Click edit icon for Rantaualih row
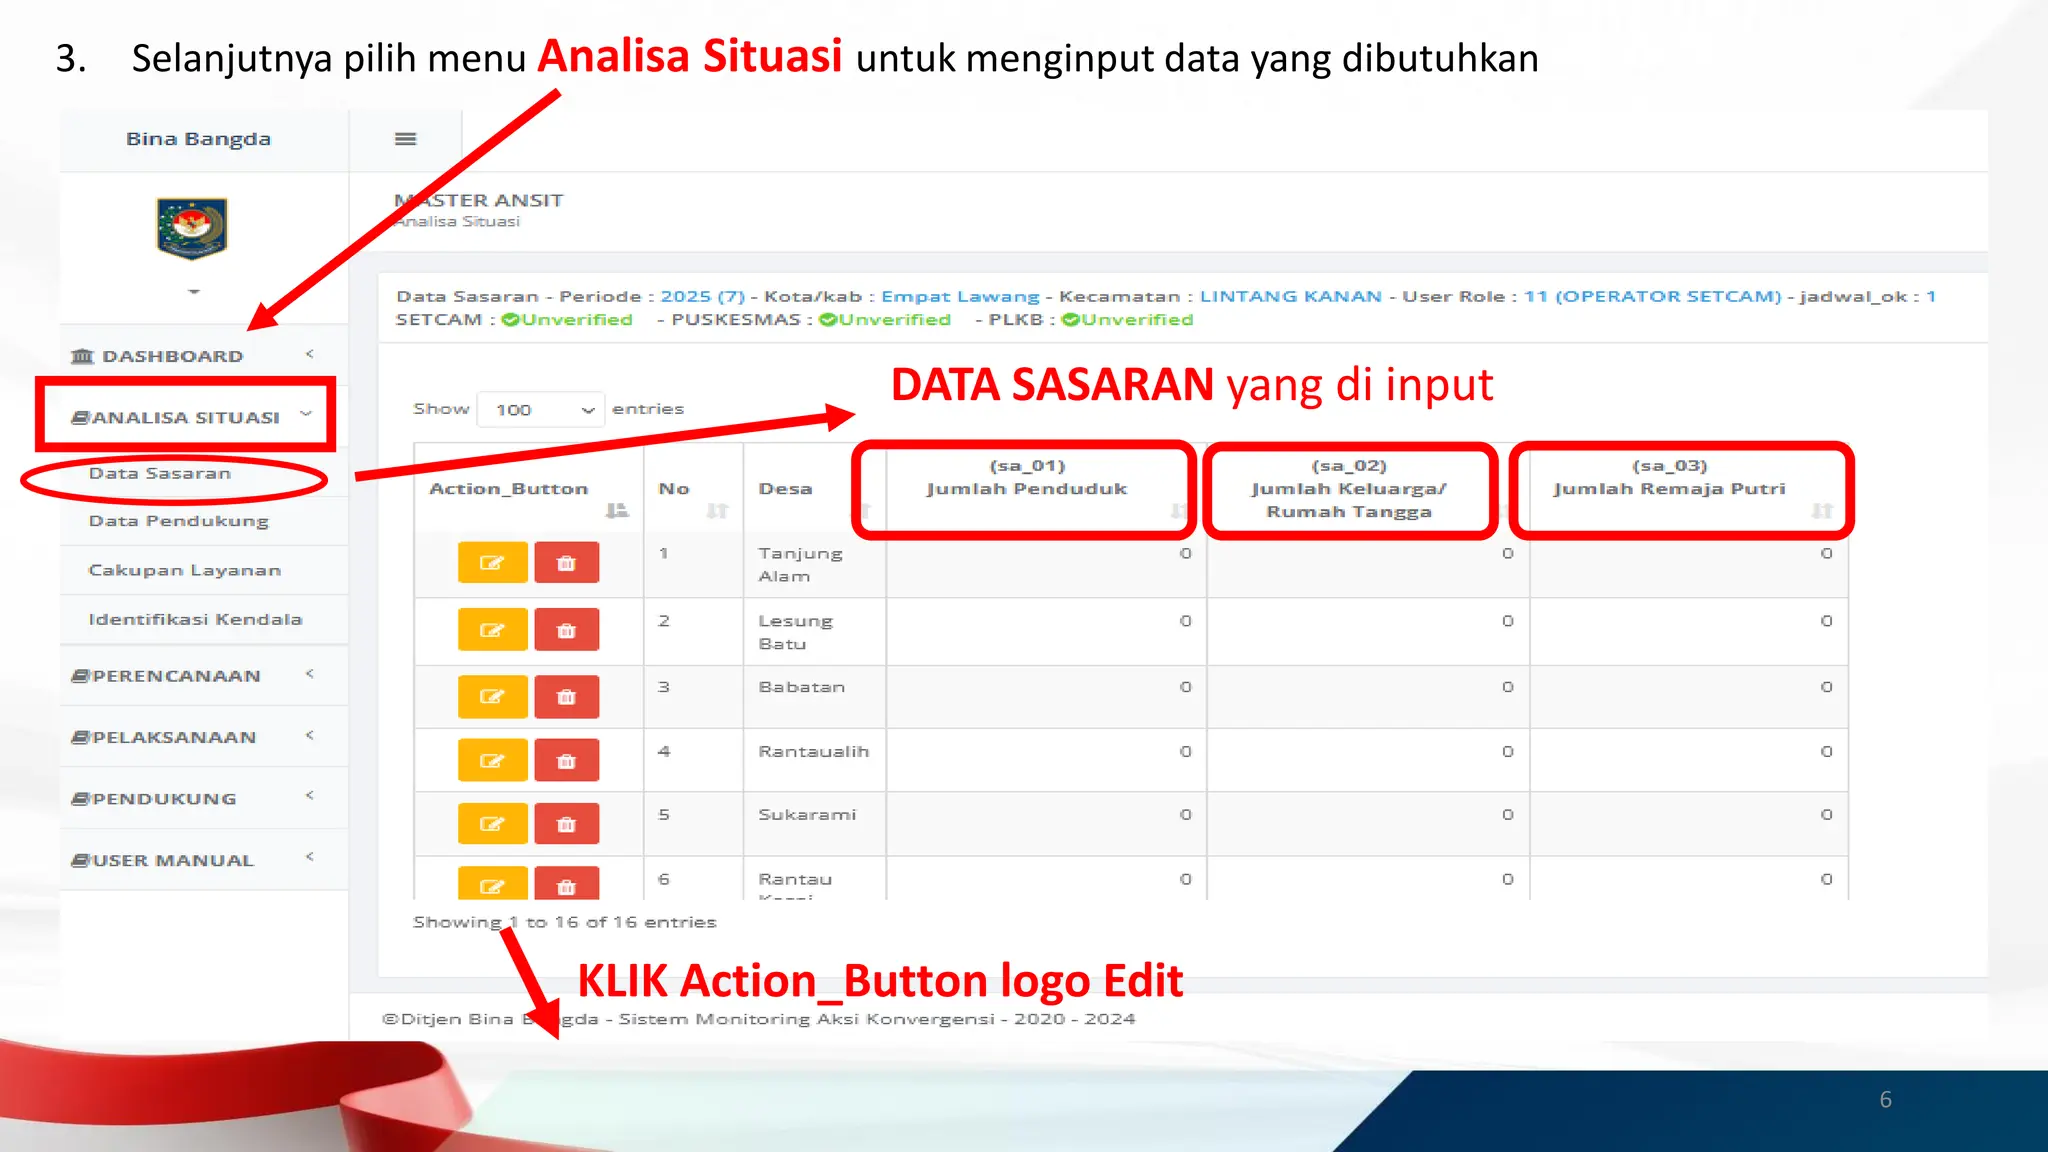 [492, 760]
